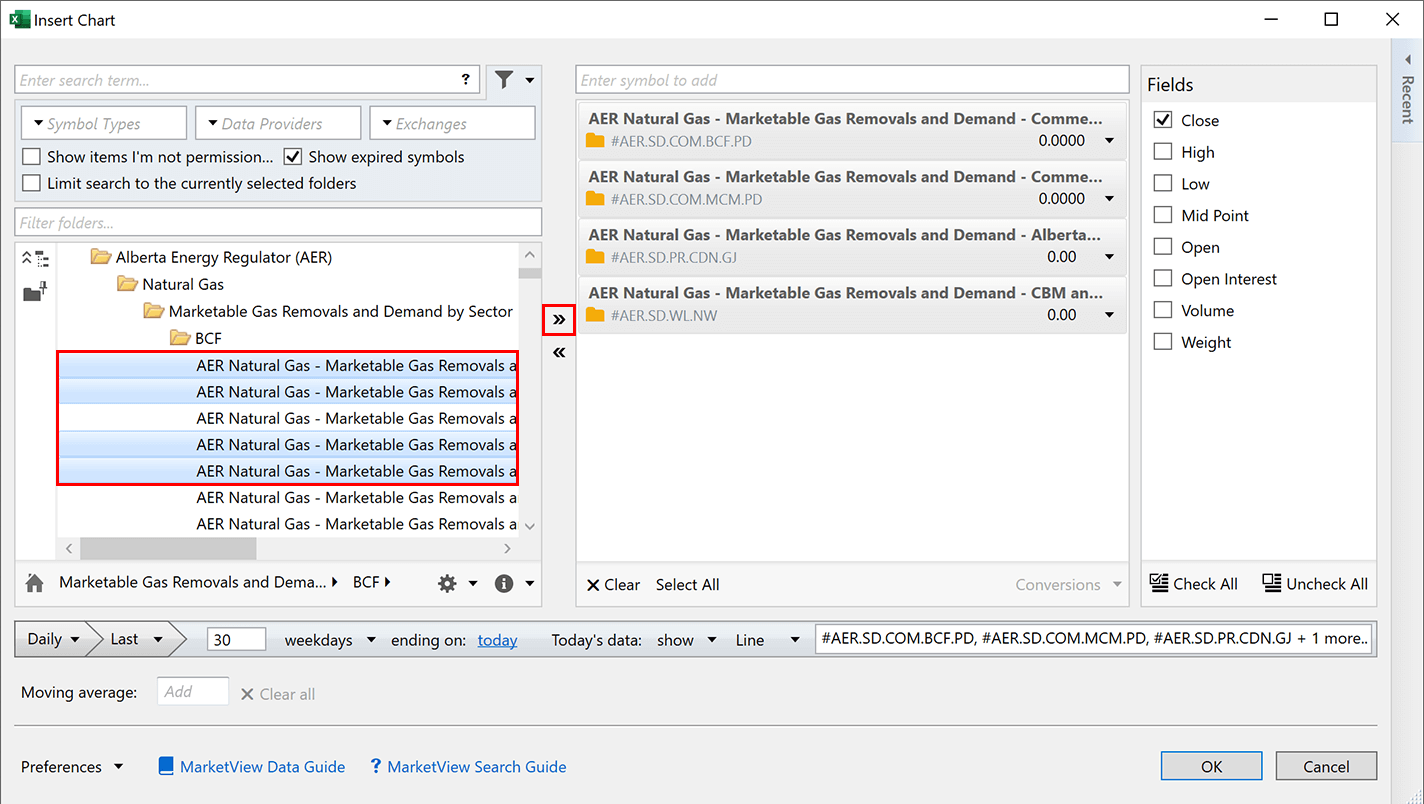Check the Weight field
The height and width of the screenshot is (804, 1424).
pos(1163,342)
